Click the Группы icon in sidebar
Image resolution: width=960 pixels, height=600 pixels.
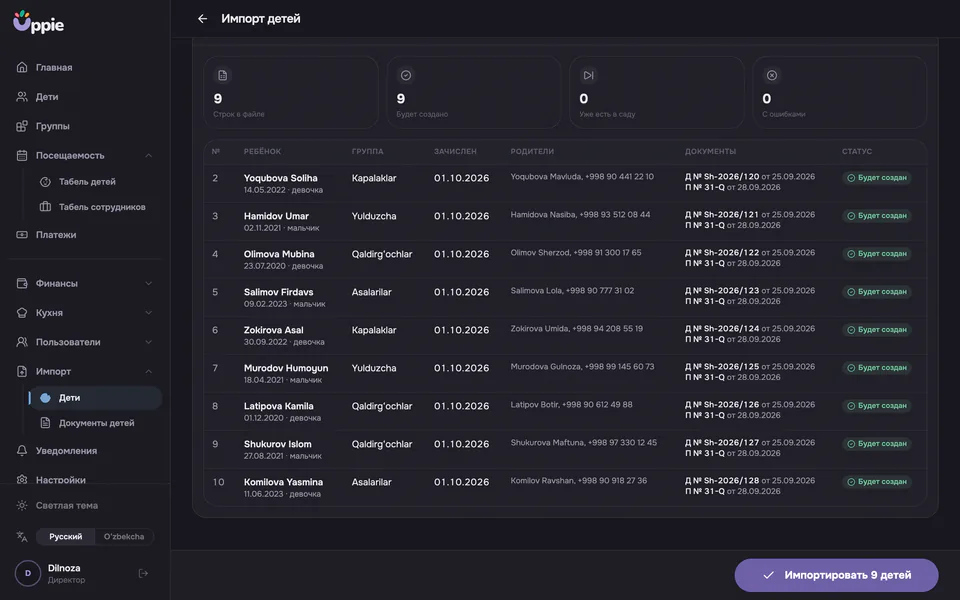click(22, 126)
